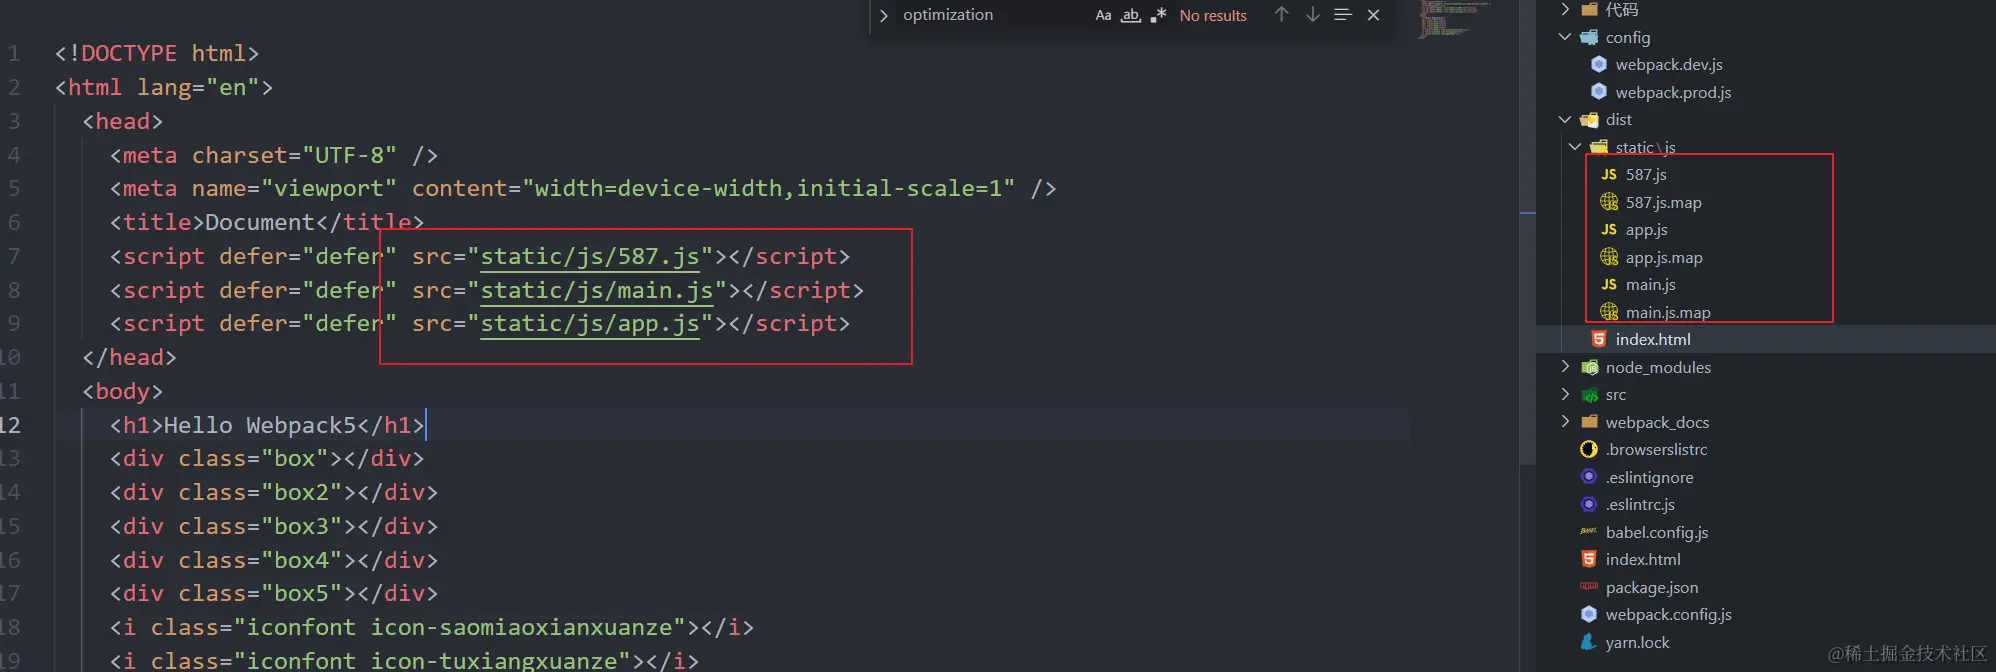Open main.js in explorer
This screenshot has width=1996, height=672.
1650,284
